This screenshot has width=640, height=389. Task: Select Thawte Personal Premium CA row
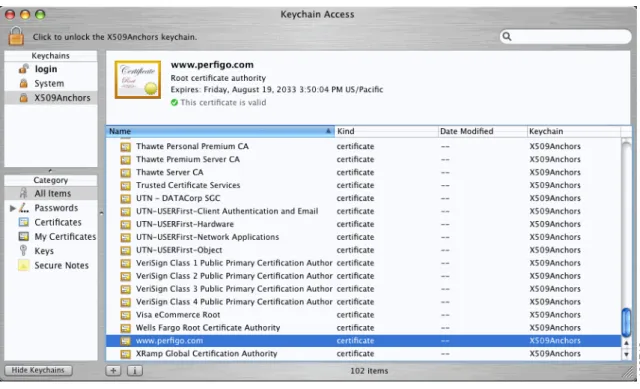click(x=364, y=146)
